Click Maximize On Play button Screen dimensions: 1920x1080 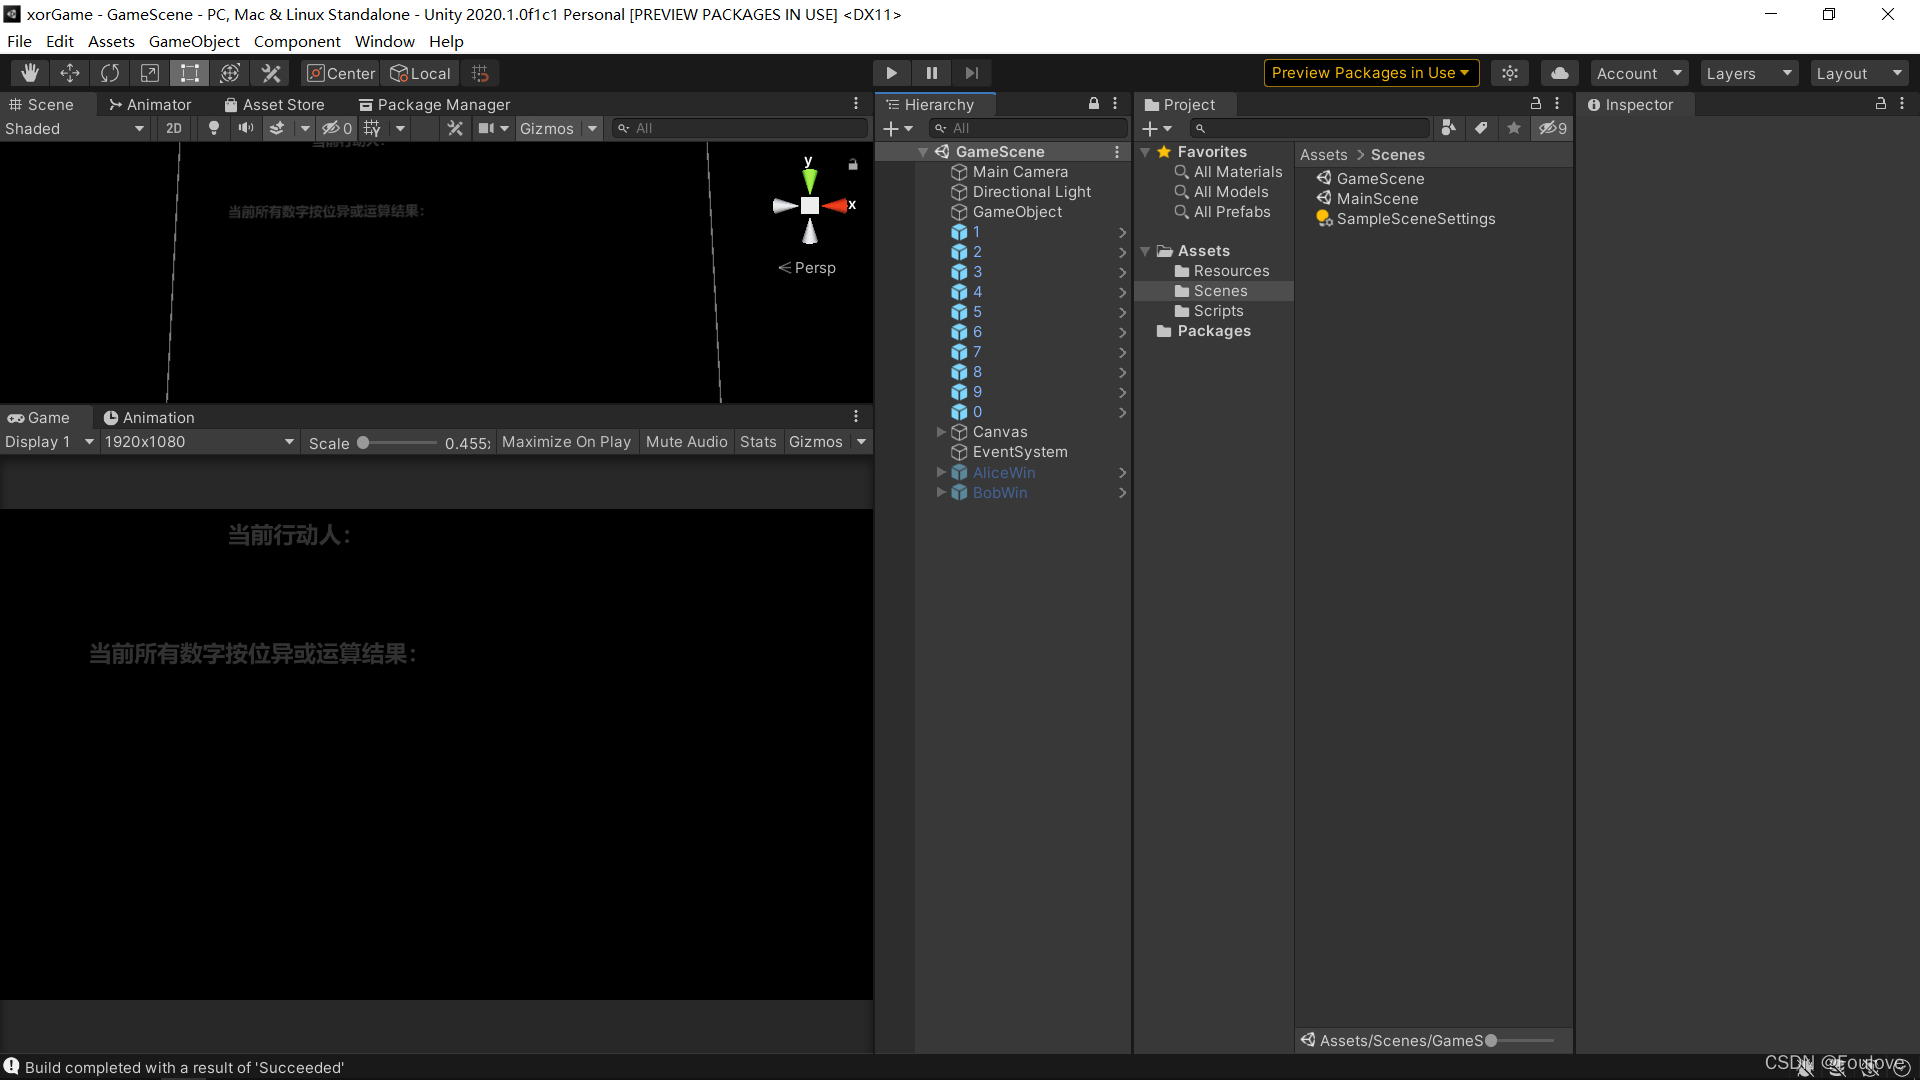point(566,442)
